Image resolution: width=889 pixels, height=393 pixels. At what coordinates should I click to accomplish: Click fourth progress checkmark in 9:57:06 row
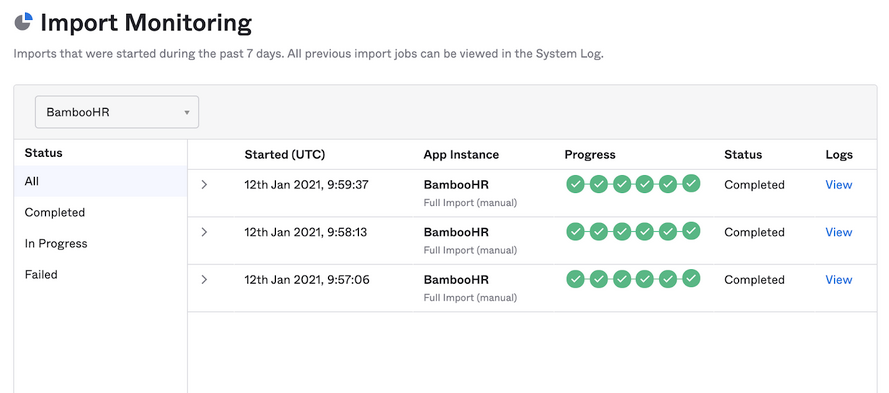645,278
